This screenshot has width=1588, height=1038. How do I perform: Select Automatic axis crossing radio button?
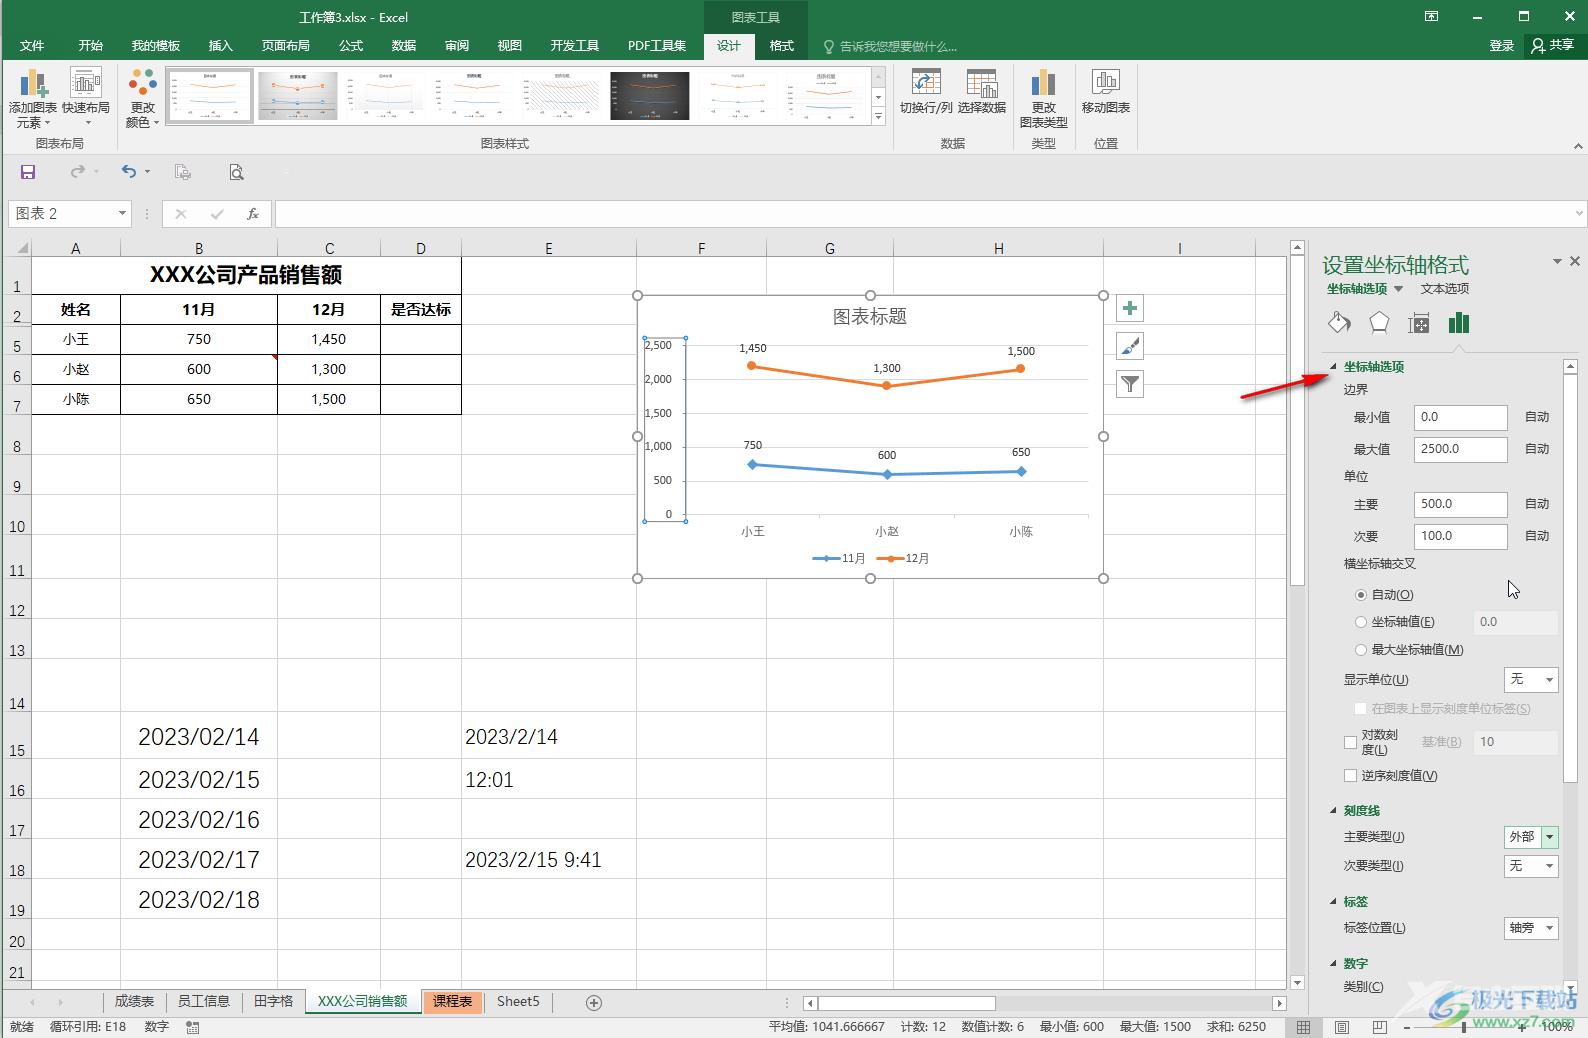[x=1361, y=595]
